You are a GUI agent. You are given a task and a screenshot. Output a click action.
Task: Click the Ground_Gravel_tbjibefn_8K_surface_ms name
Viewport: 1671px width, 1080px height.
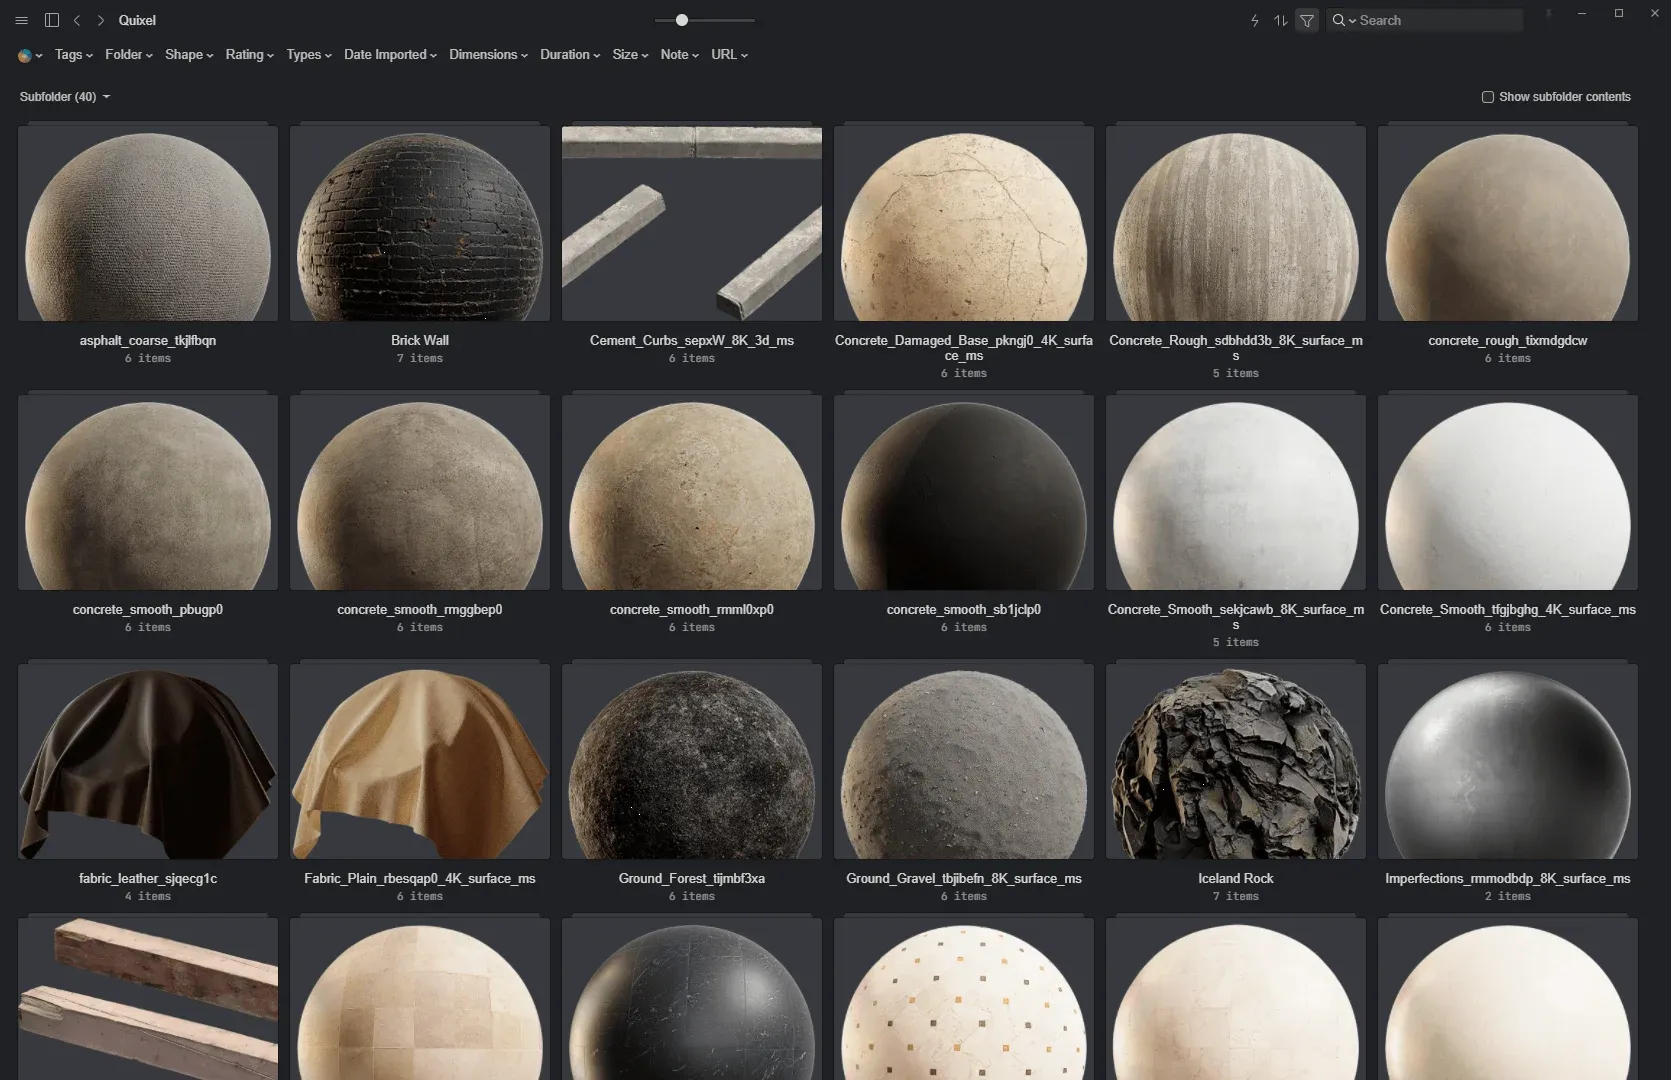point(964,879)
